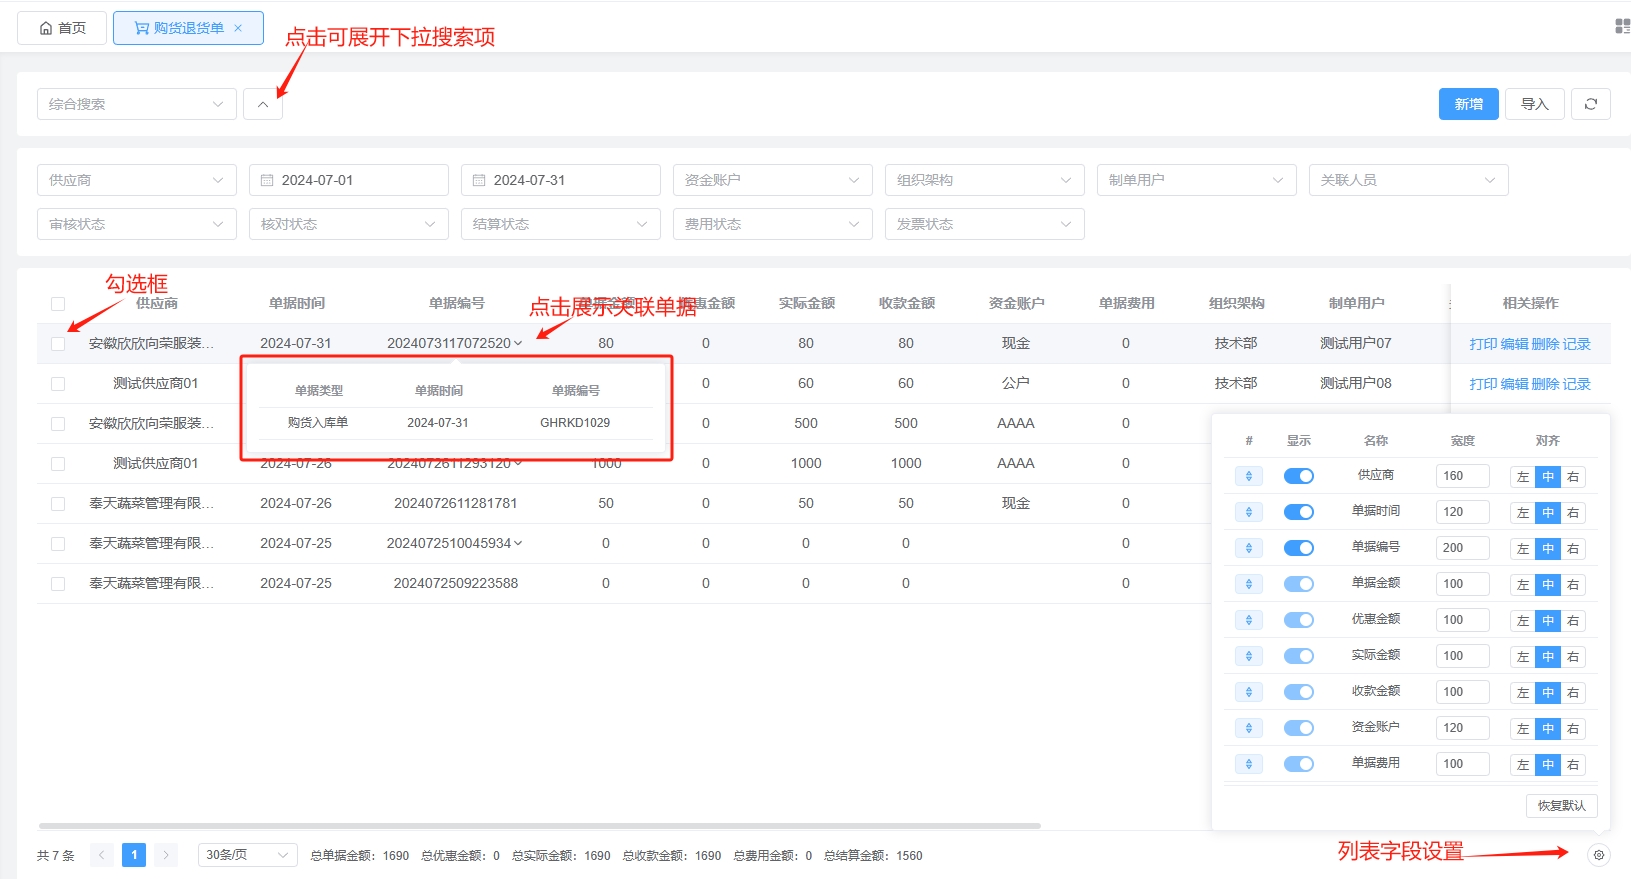Align 单据时间 column to the right (右)
Image resolution: width=1631 pixels, height=879 pixels.
1573,513
